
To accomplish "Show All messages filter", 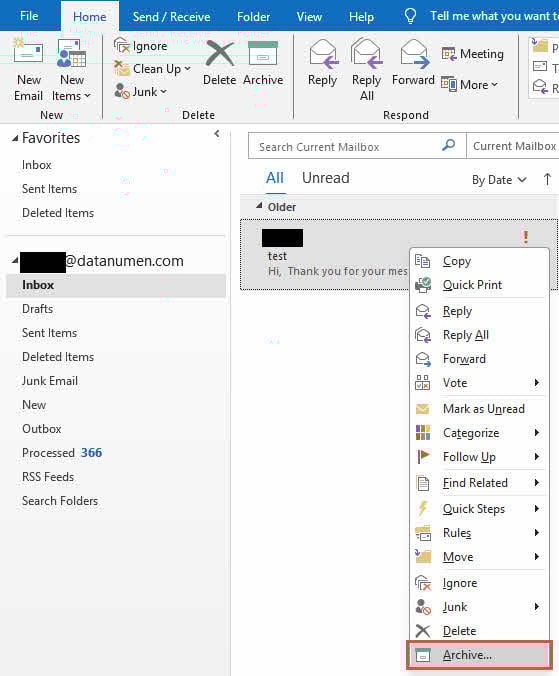I will tap(275, 178).
